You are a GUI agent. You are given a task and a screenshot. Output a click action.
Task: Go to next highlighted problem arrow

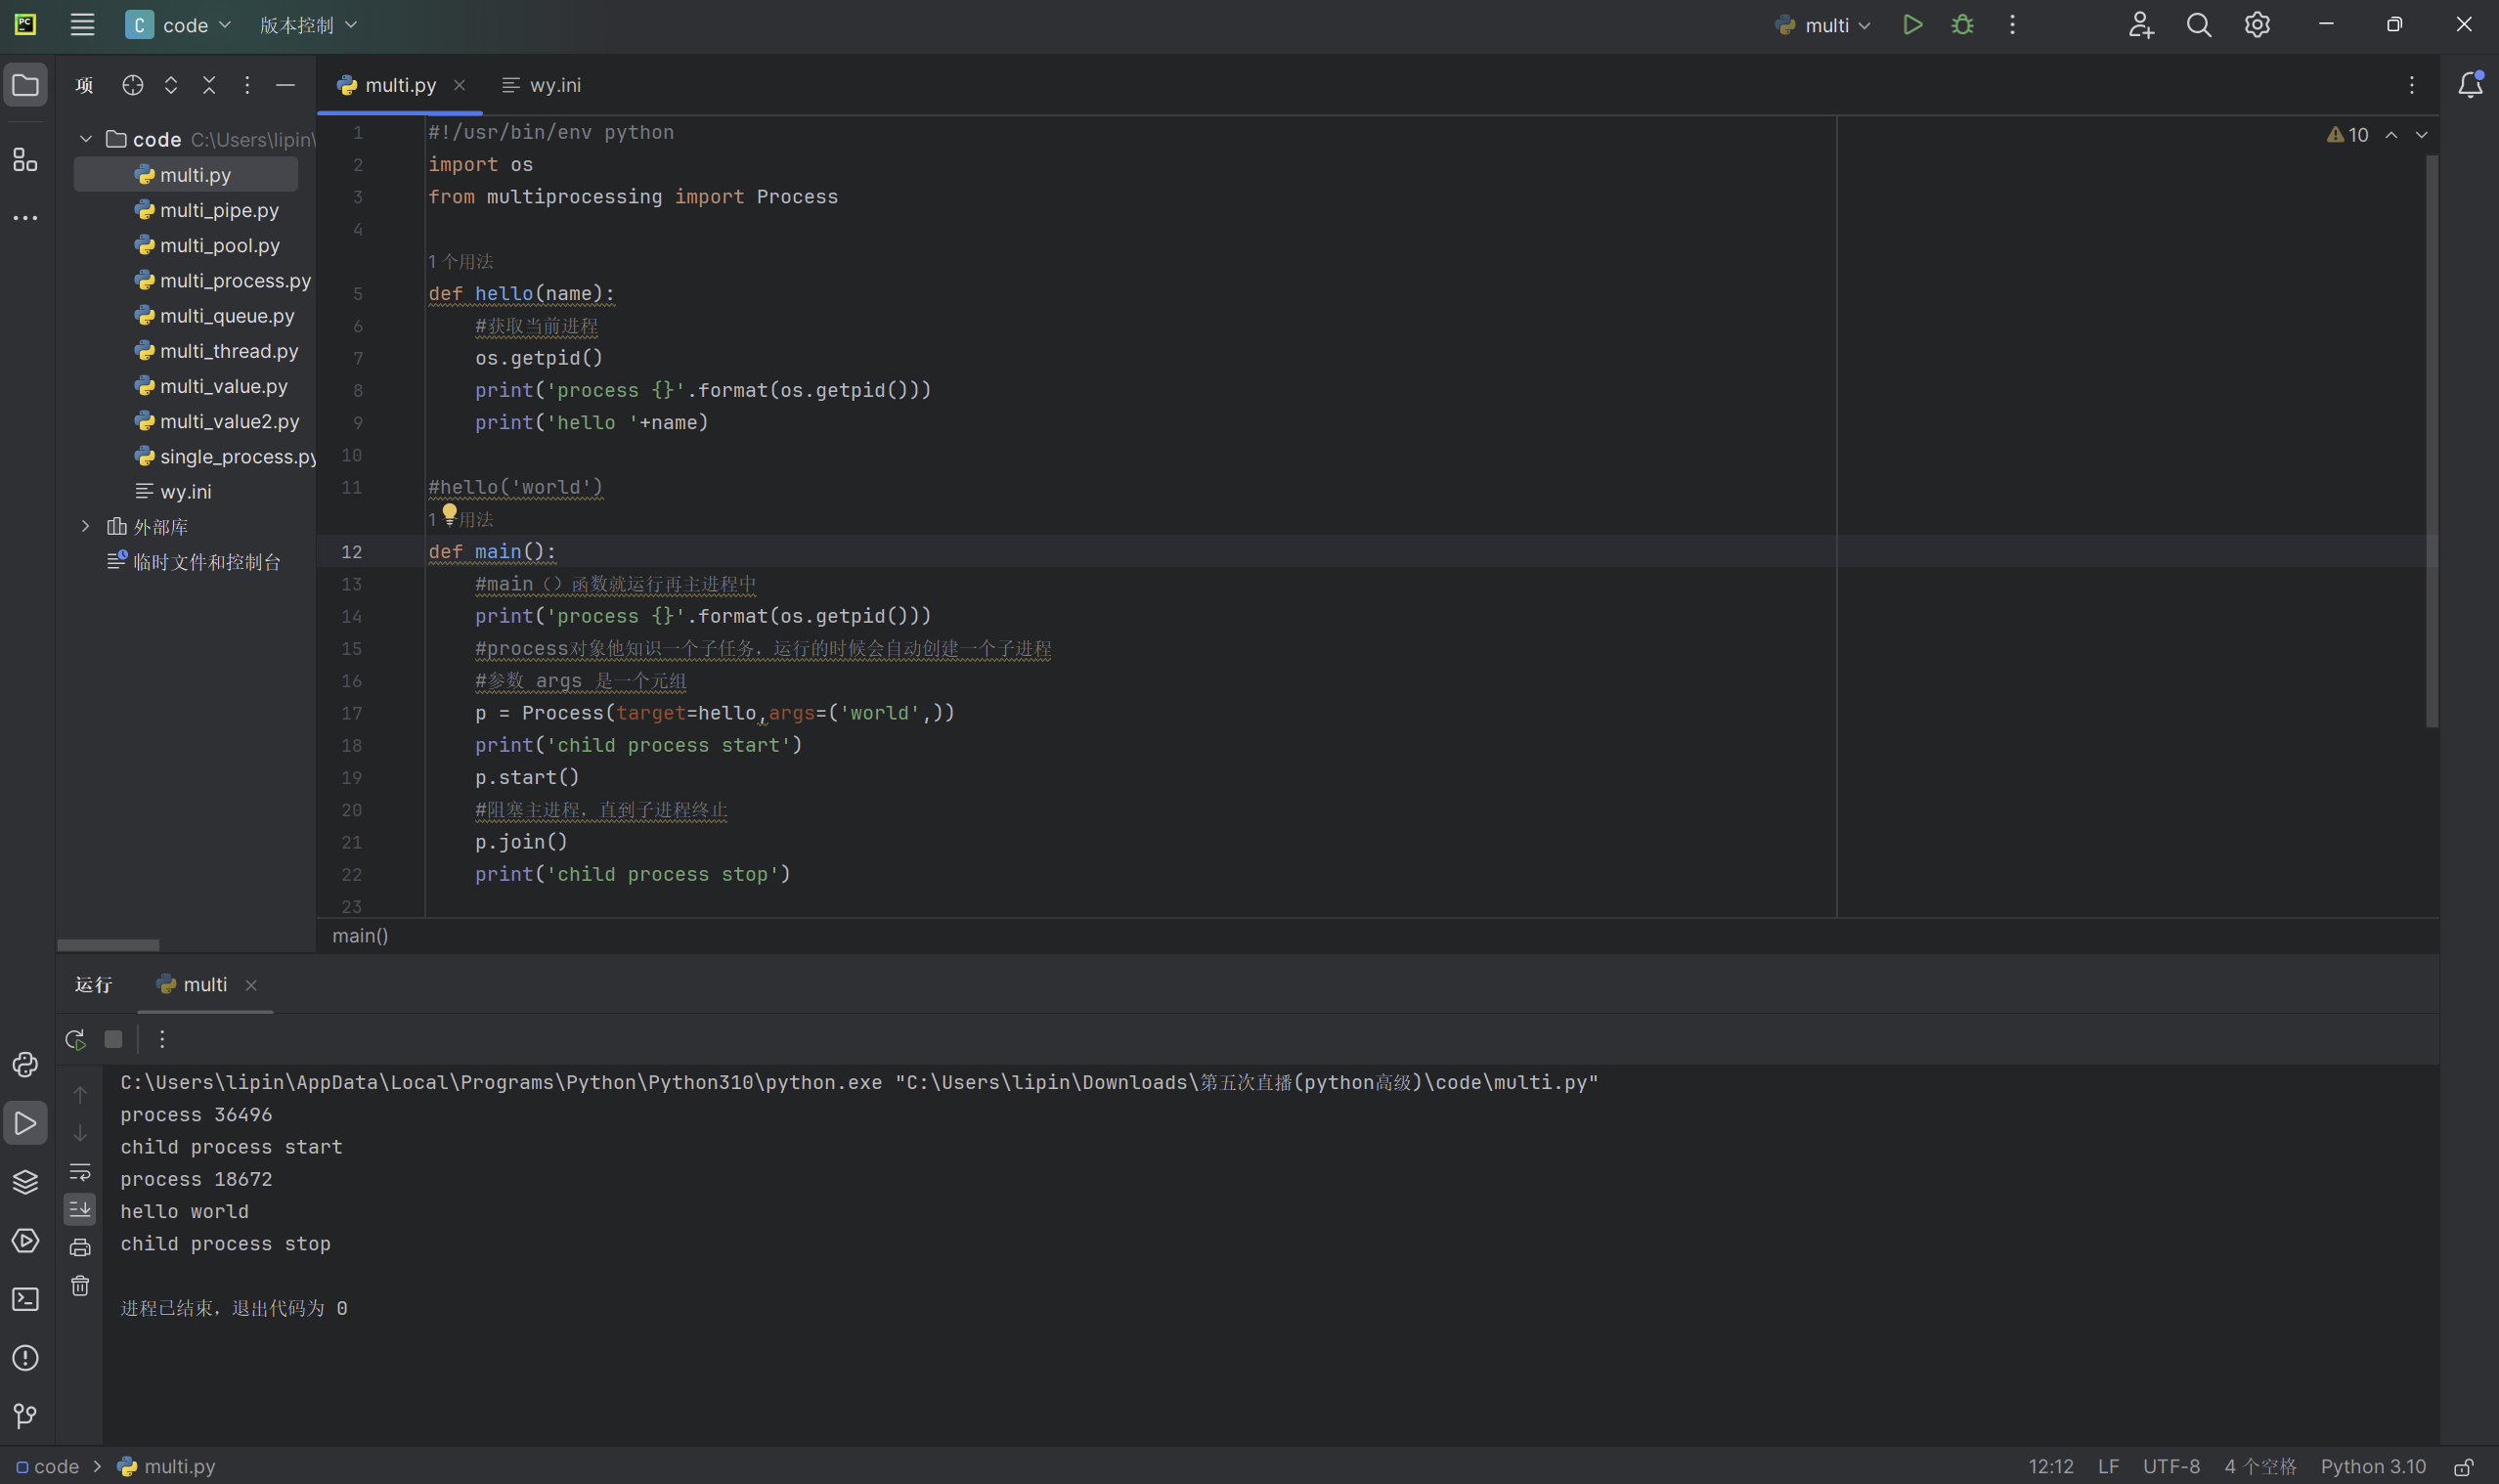(x=2421, y=134)
